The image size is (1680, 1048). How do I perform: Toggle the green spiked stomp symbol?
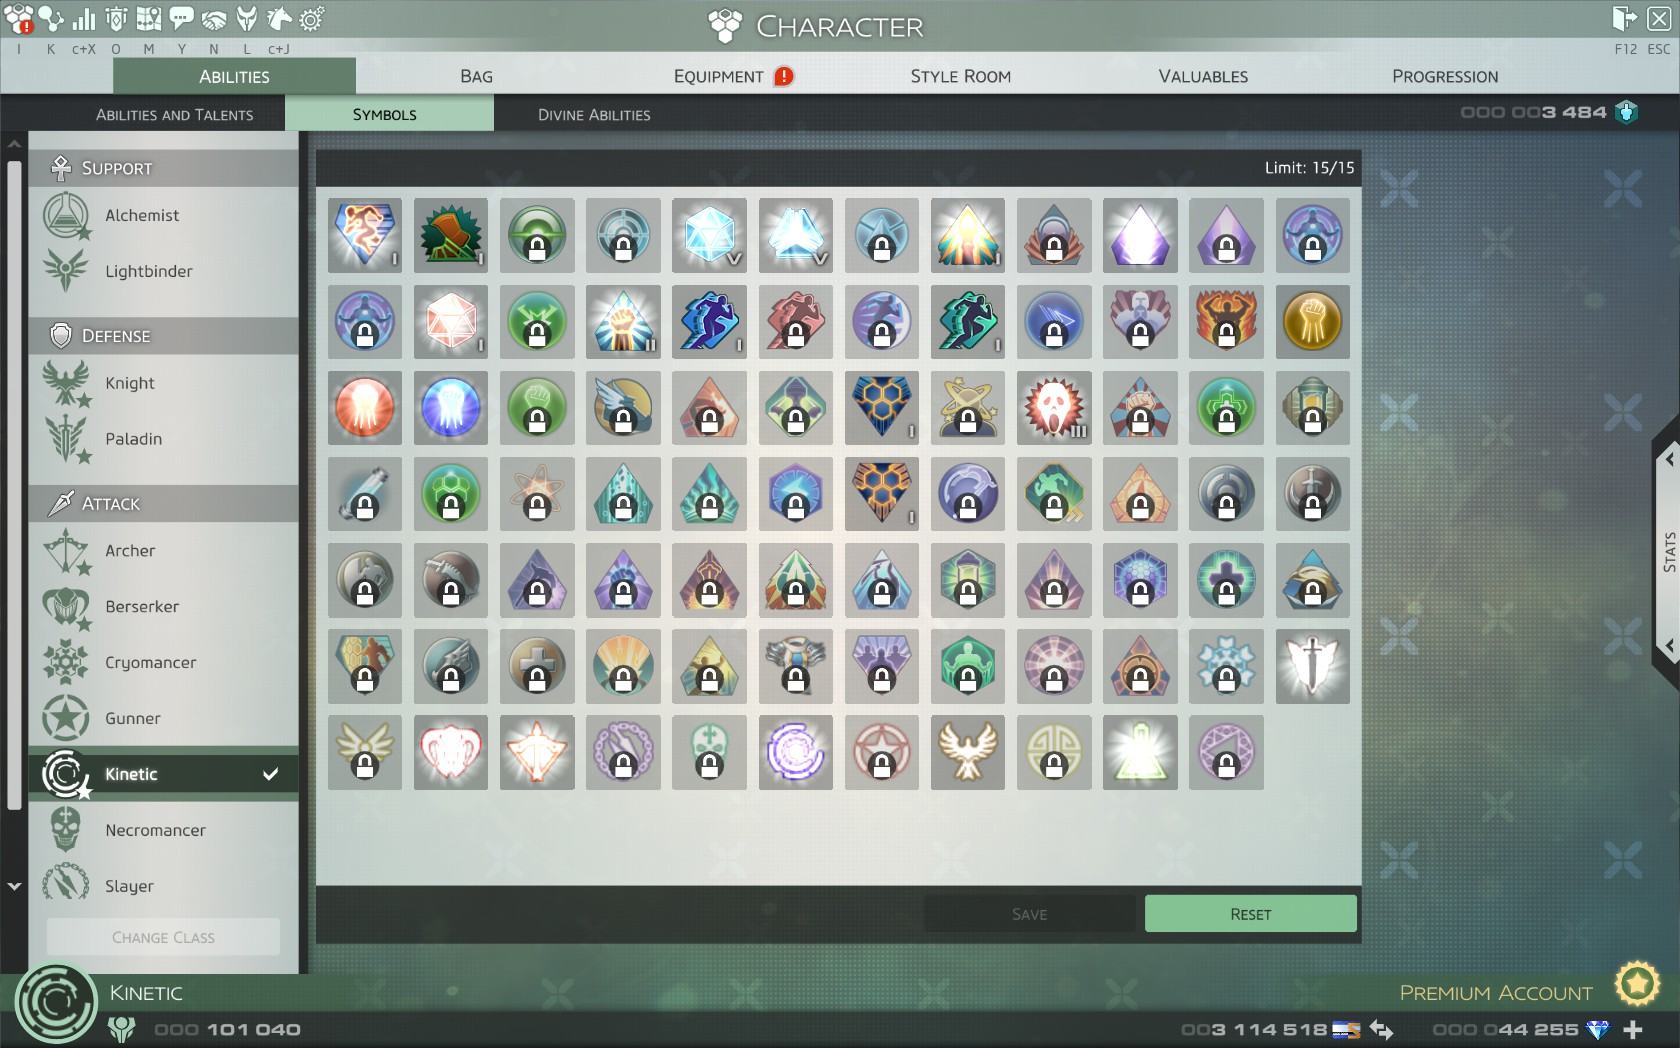(x=451, y=236)
